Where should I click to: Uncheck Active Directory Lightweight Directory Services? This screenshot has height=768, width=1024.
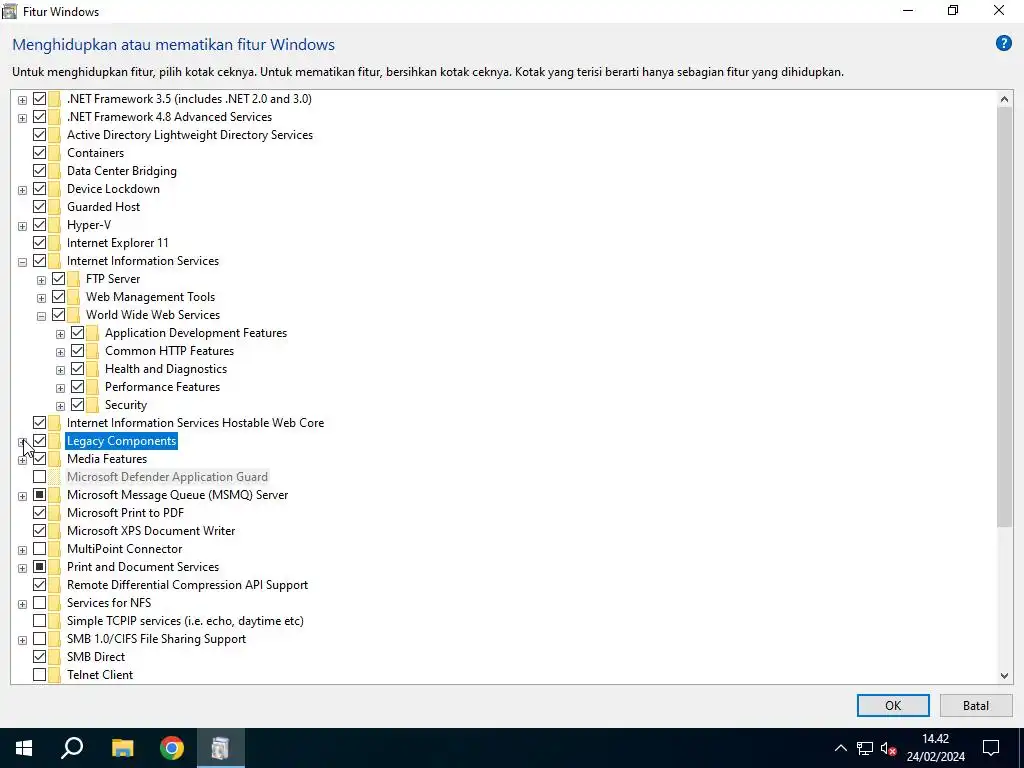(39, 135)
